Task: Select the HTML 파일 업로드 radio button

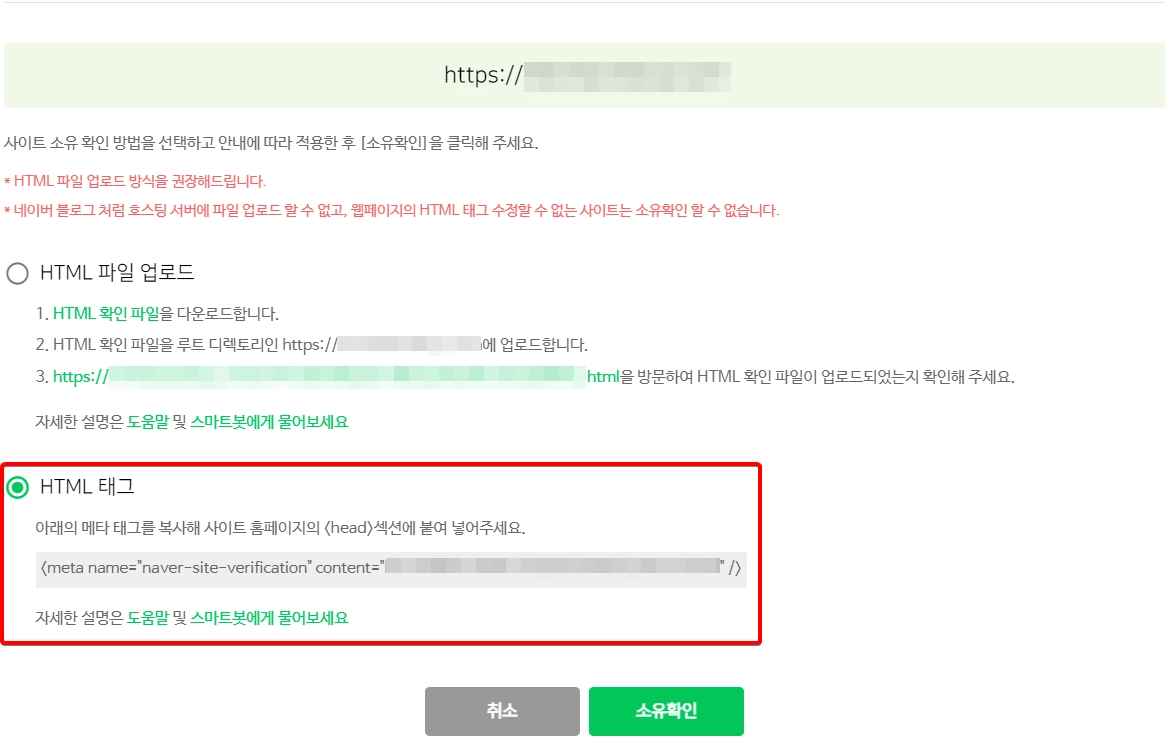Action: [x=17, y=273]
